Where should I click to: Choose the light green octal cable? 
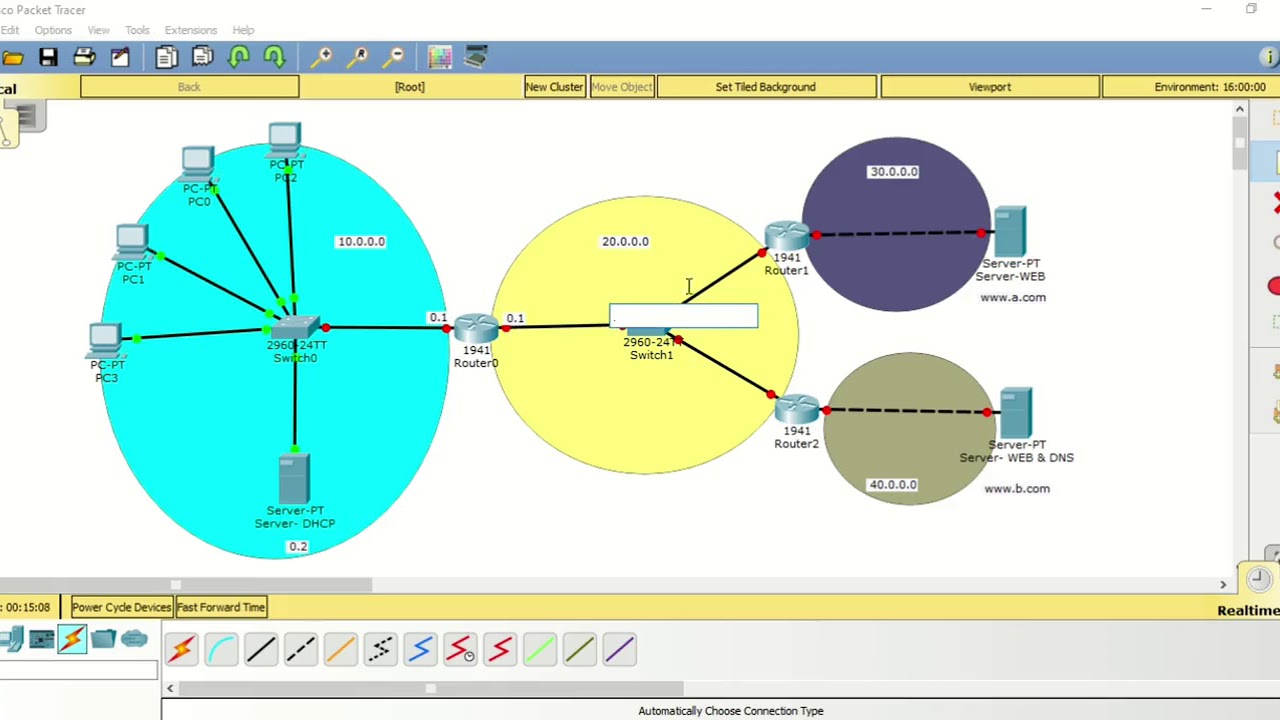tap(540, 651)
